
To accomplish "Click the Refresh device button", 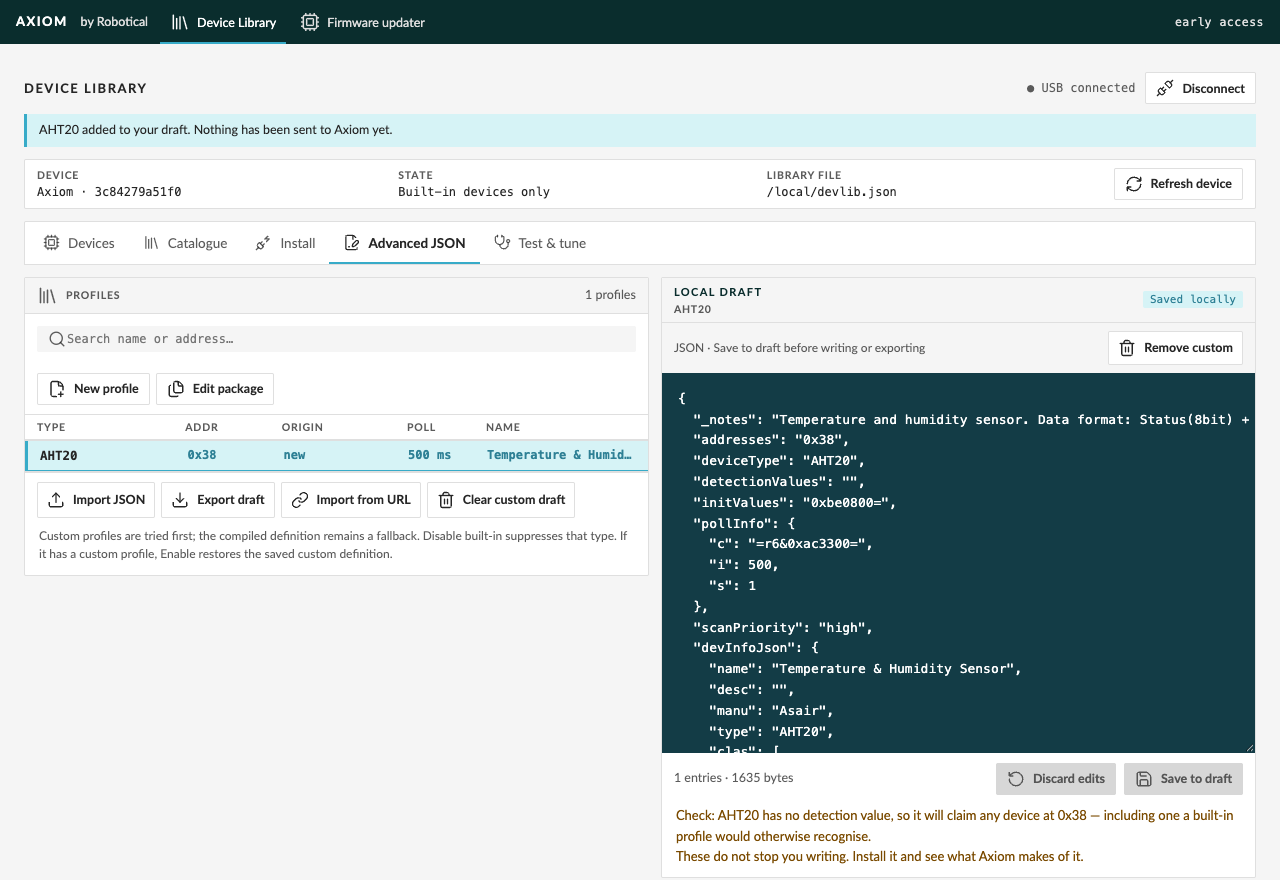I will click(1178, 184).
